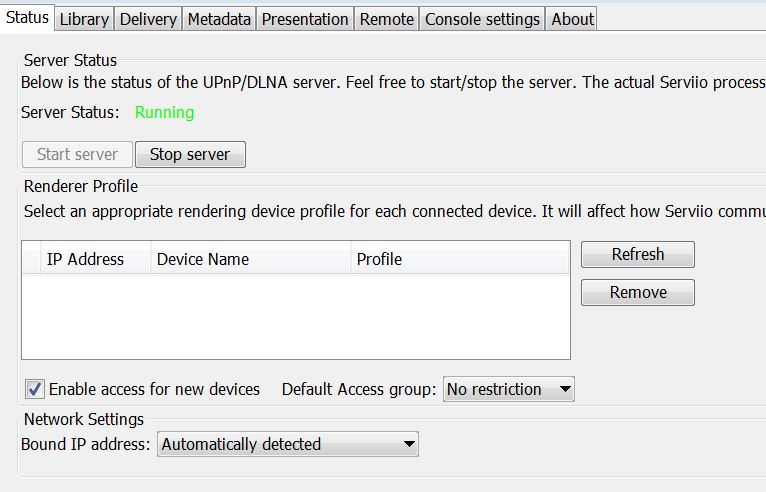This screenshot has width=766, height=492.
Task: Click the blank first column header
Action: [x=31, y=259]
